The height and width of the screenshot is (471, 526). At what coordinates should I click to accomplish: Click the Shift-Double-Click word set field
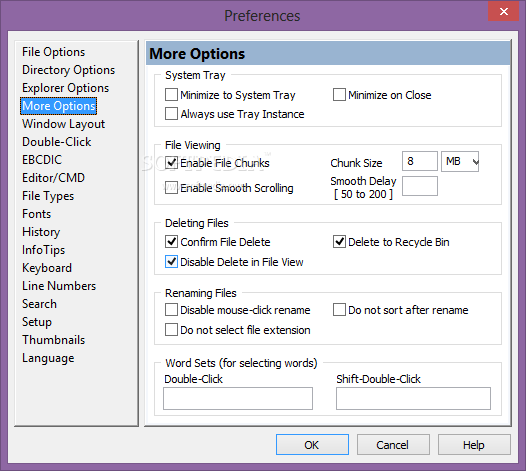(x=413, y=399)
